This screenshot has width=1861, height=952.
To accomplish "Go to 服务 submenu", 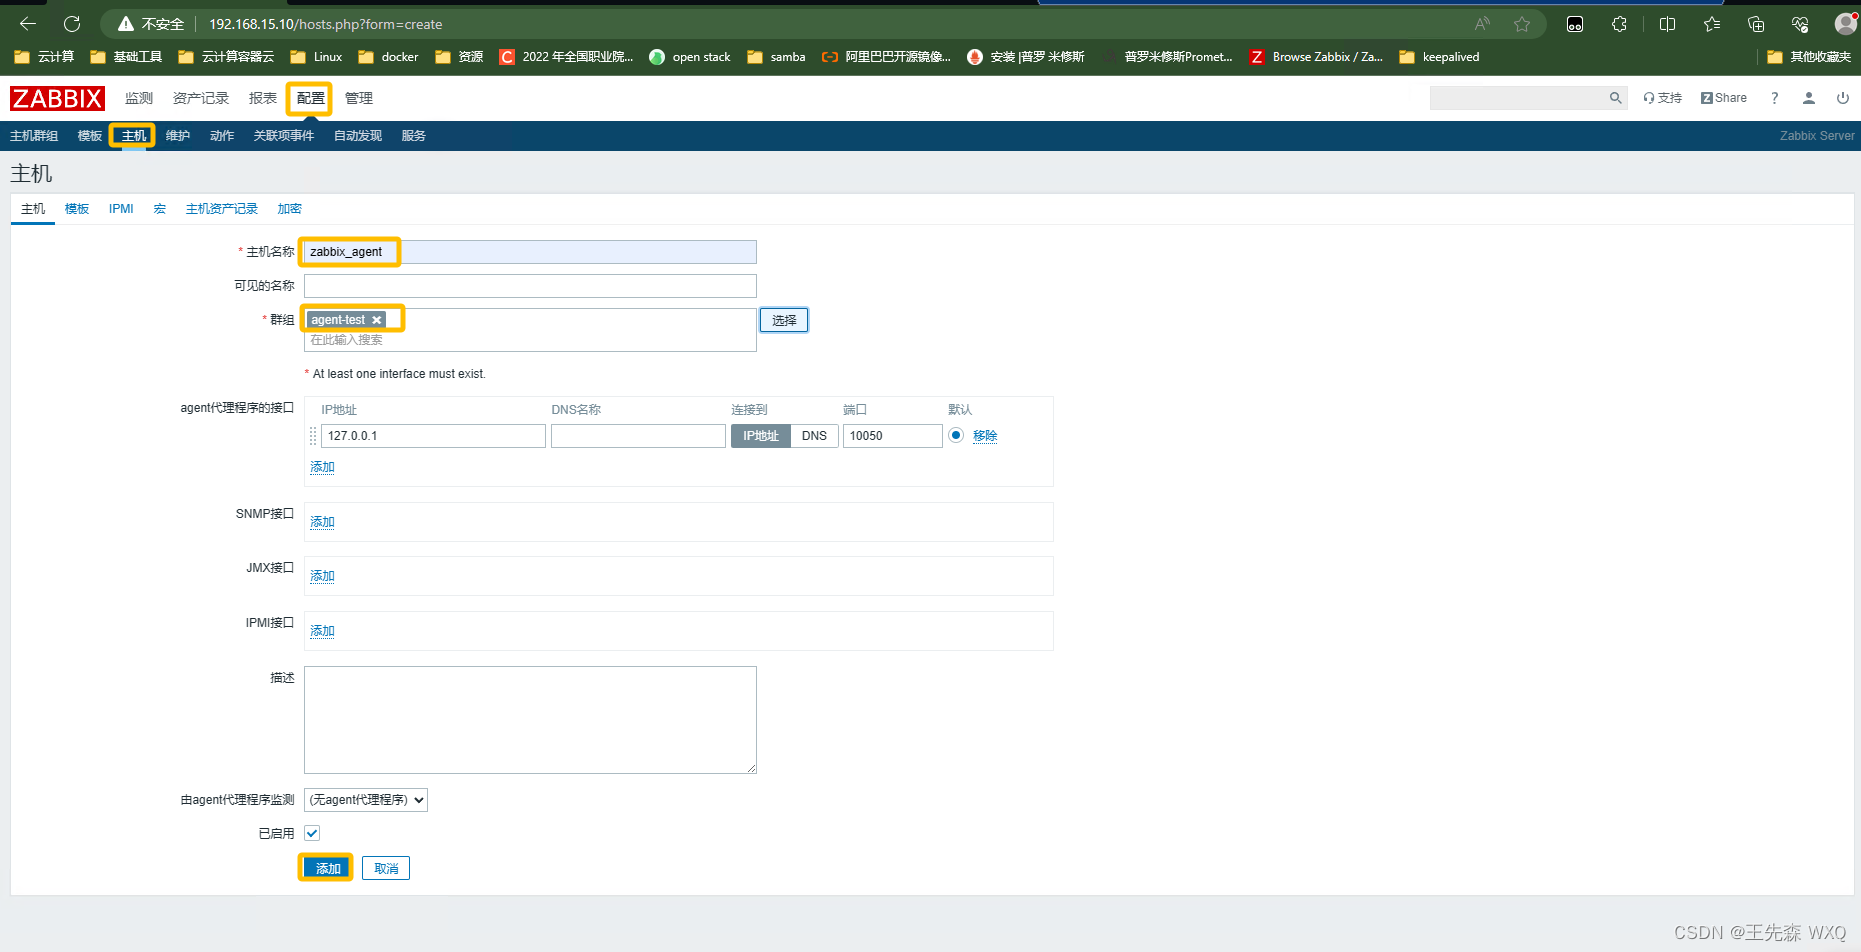I will click(414, 136).
